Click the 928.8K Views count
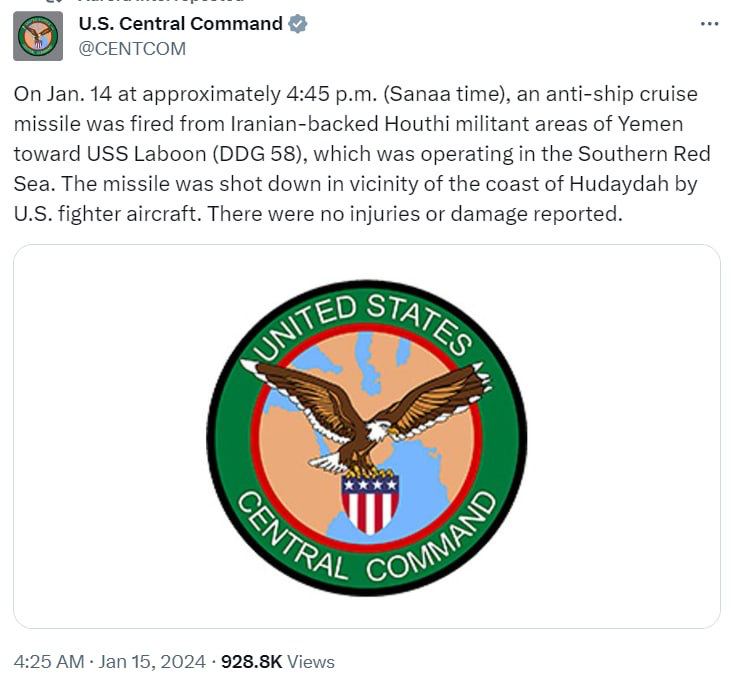 coord(277,662)
